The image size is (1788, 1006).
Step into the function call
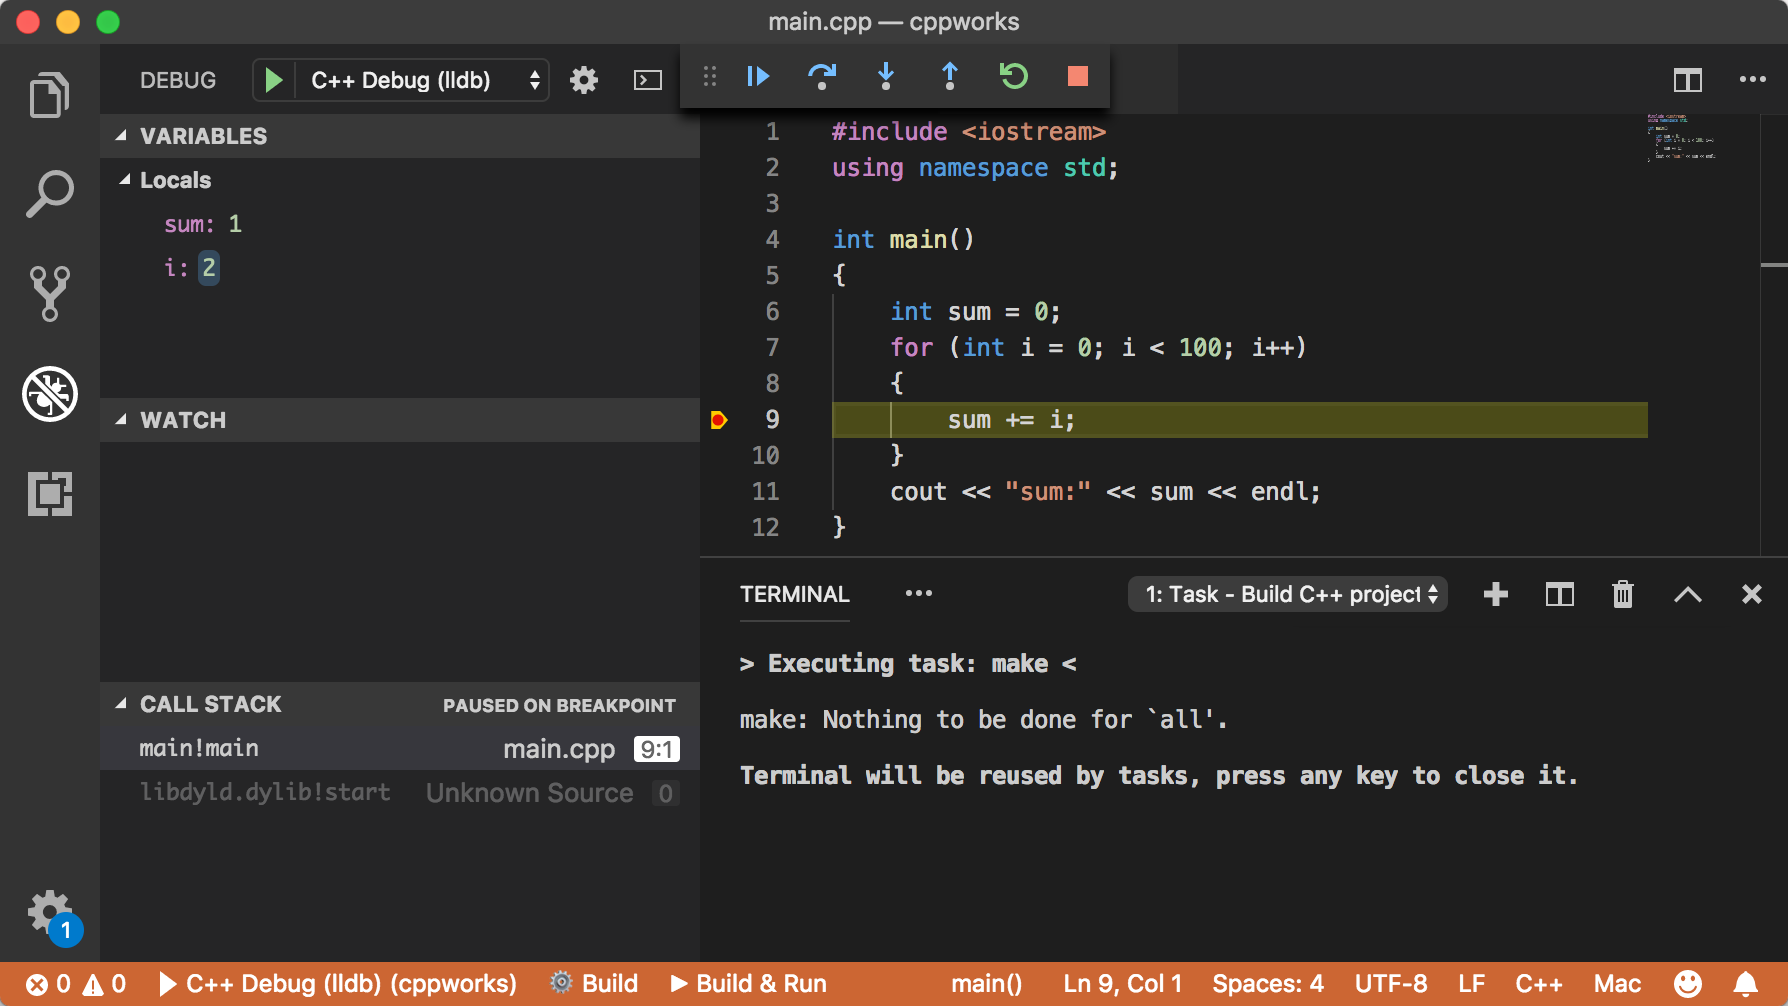[x=886, y=76]
